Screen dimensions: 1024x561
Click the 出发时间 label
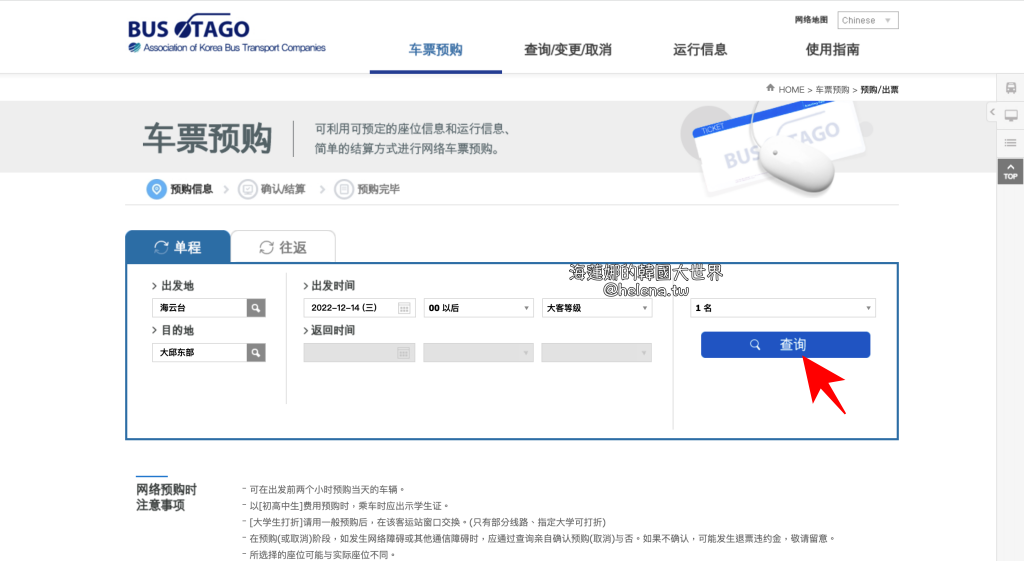point(332,285)
